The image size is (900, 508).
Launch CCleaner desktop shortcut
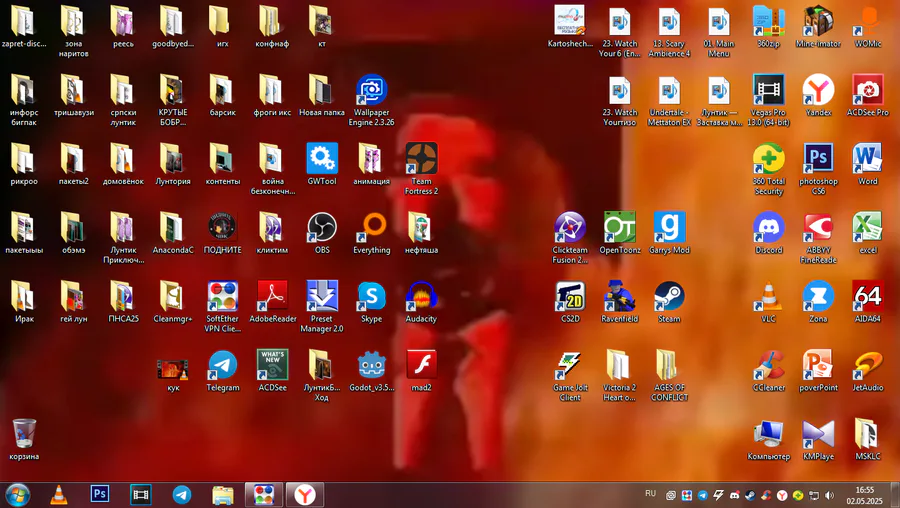point(769,365)
